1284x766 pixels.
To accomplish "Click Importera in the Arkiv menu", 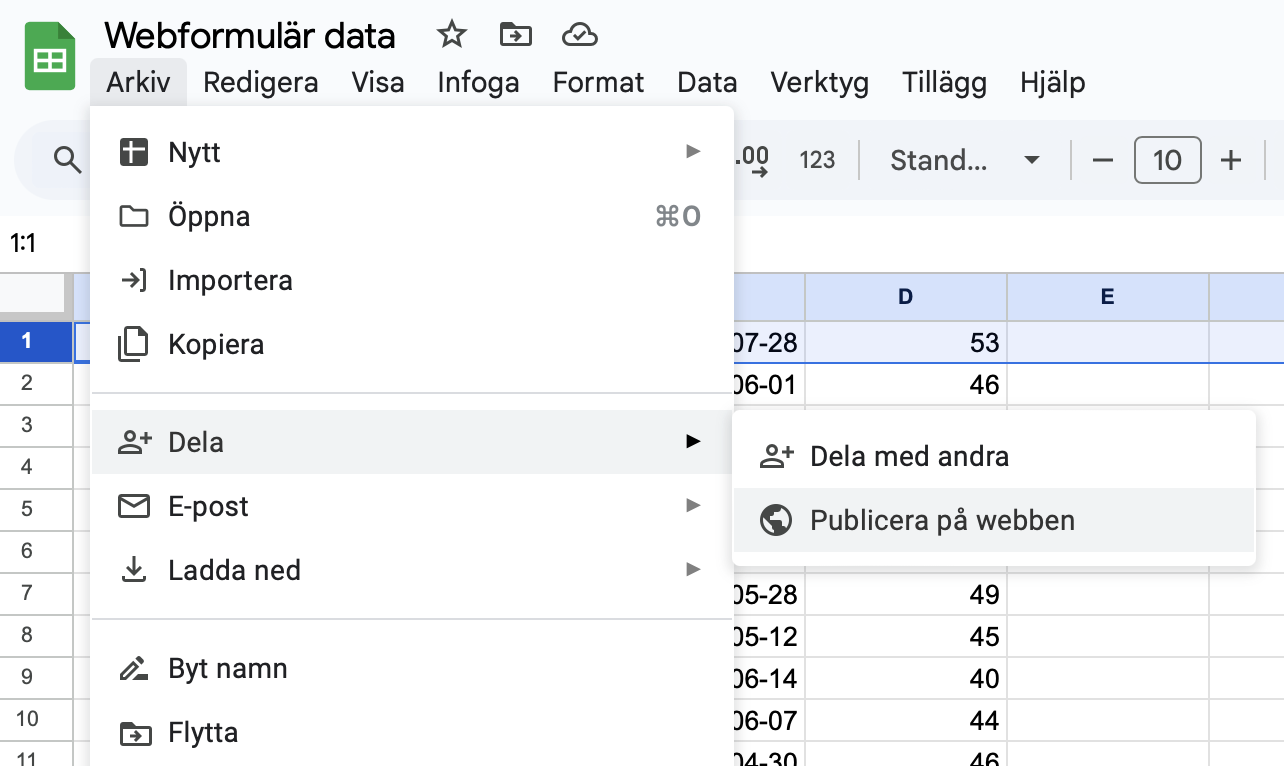I will point(412,280).
